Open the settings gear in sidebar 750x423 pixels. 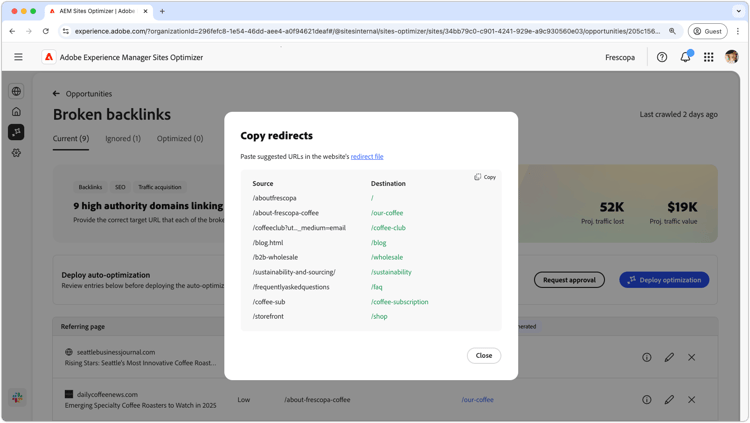[x=16, y=153]
